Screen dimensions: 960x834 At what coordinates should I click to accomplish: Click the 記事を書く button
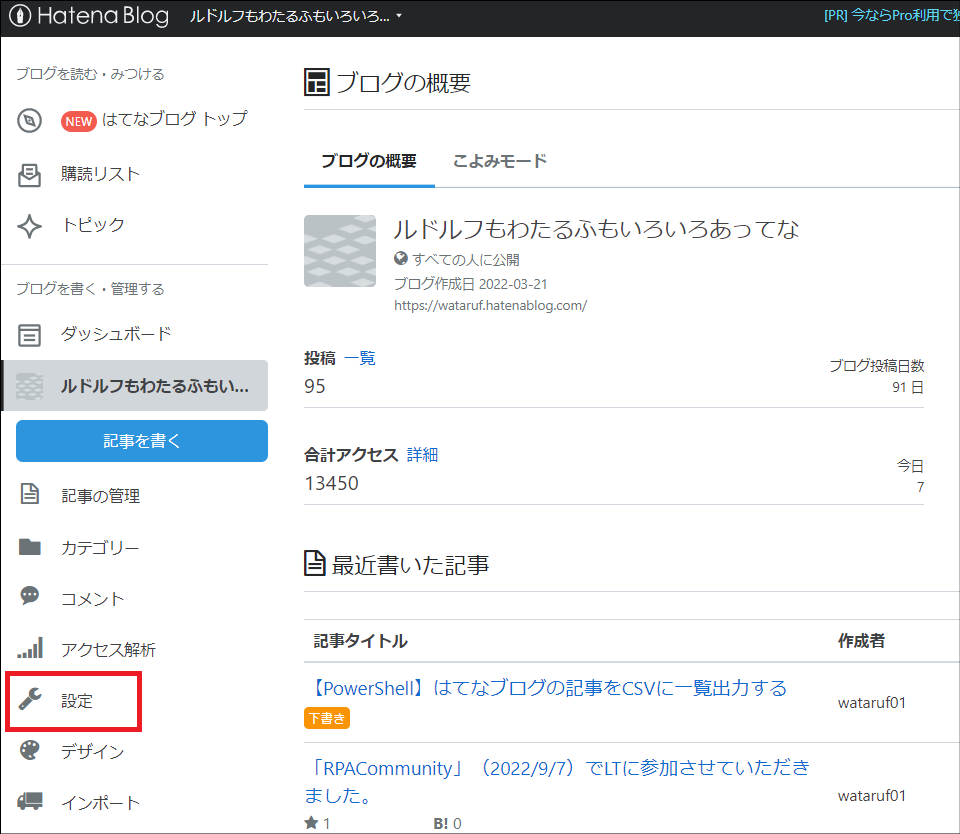142,441
